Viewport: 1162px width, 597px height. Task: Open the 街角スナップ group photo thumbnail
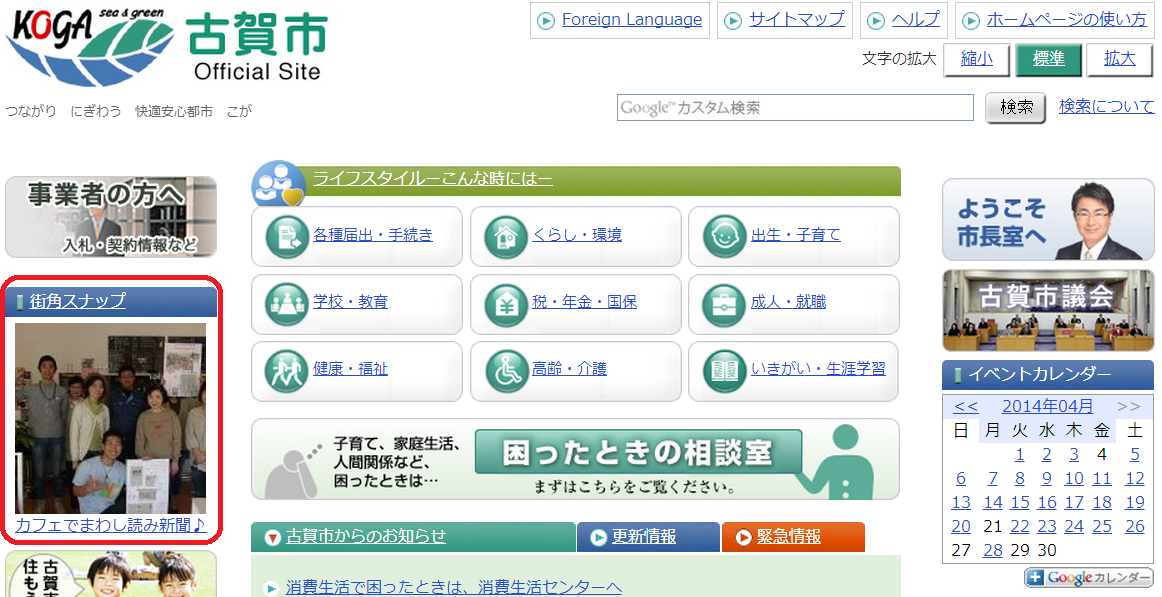point(110,418)
